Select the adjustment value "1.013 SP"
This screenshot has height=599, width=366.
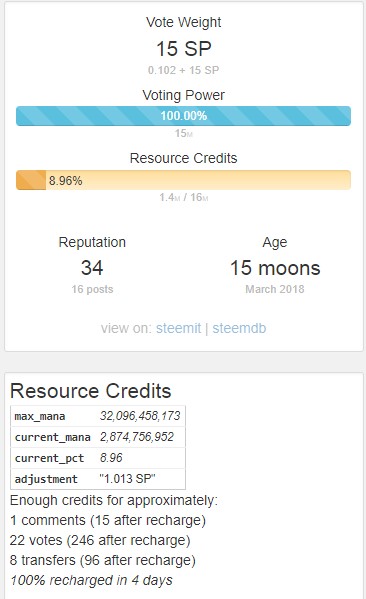[127, 479]
